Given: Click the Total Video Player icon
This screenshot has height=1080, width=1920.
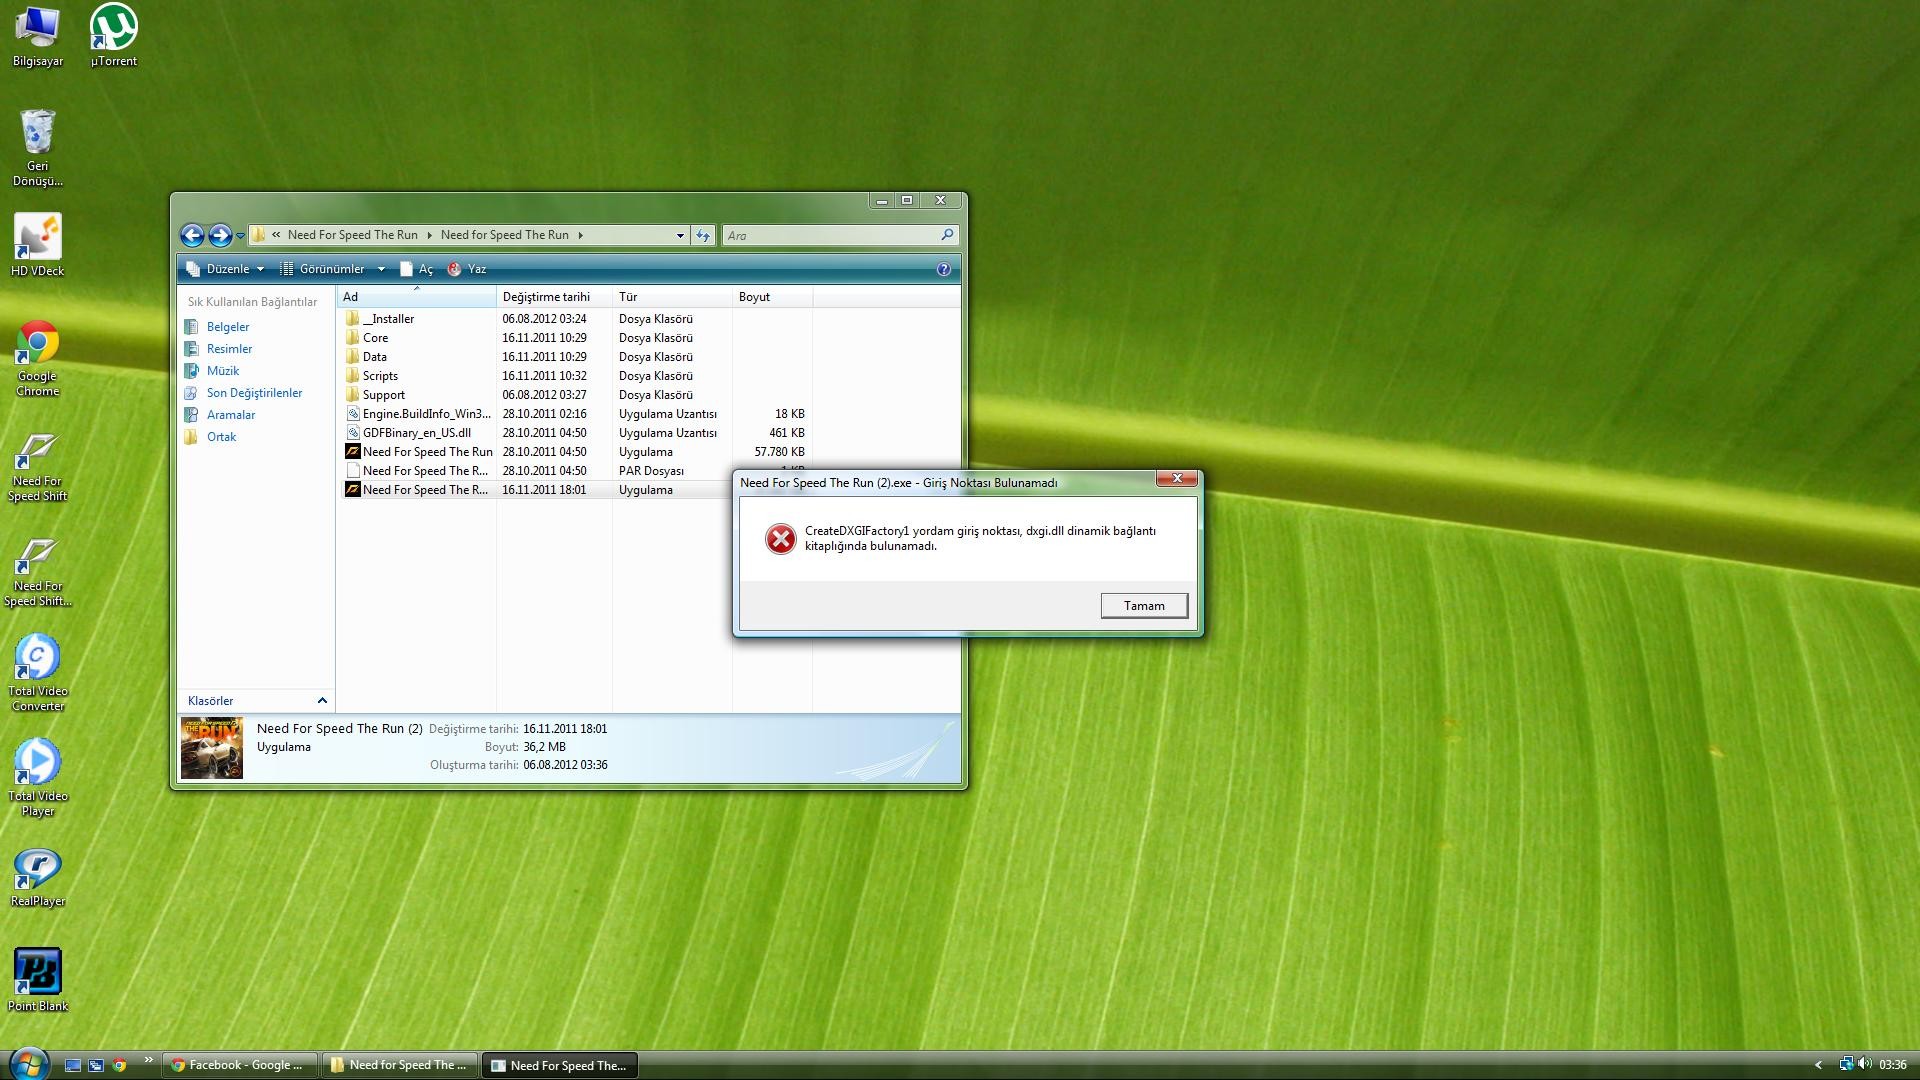Looking at the screenshot, I should [x=36, y=767].
